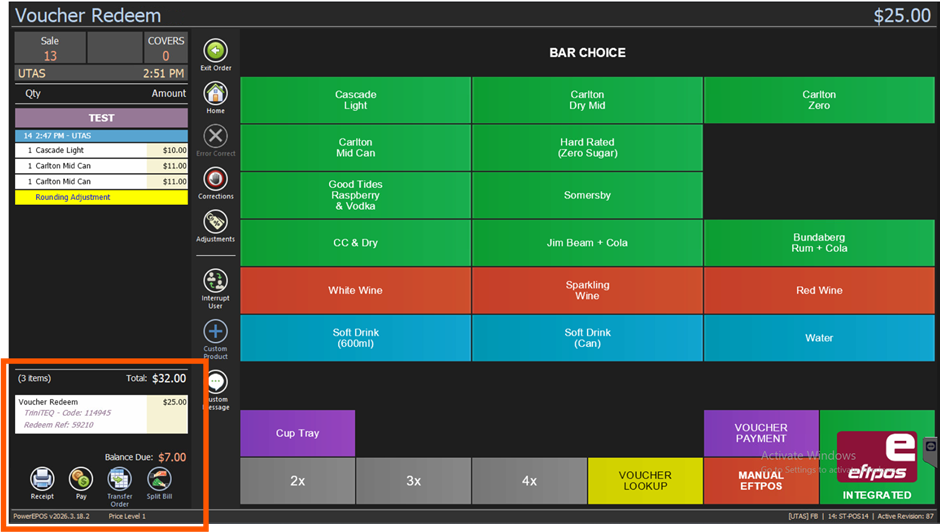Select the Rounding Adjustment line
Image resolution: width=940 pixels, height=532 pixels.
101,197
